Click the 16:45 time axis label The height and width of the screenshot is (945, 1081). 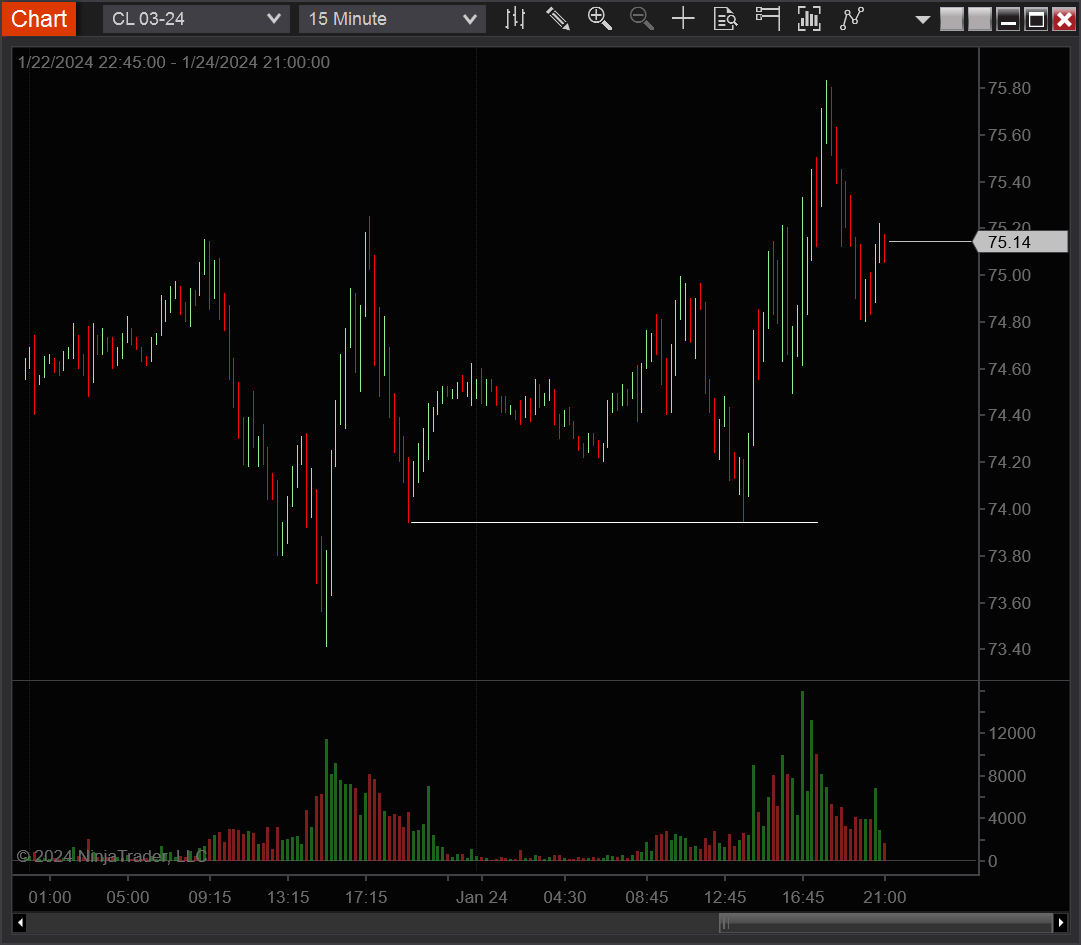pyautogui.click(x=802, y=897)
